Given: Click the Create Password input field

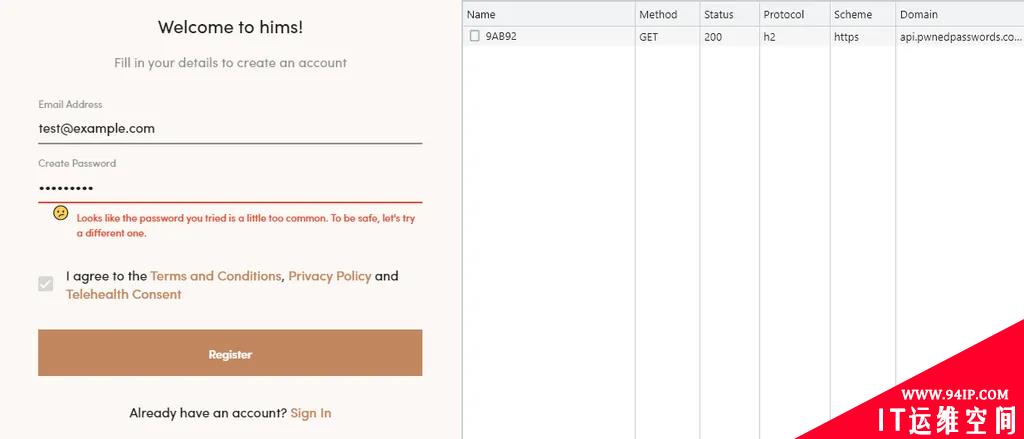Looking at the screenshot, I should point(230,189).
